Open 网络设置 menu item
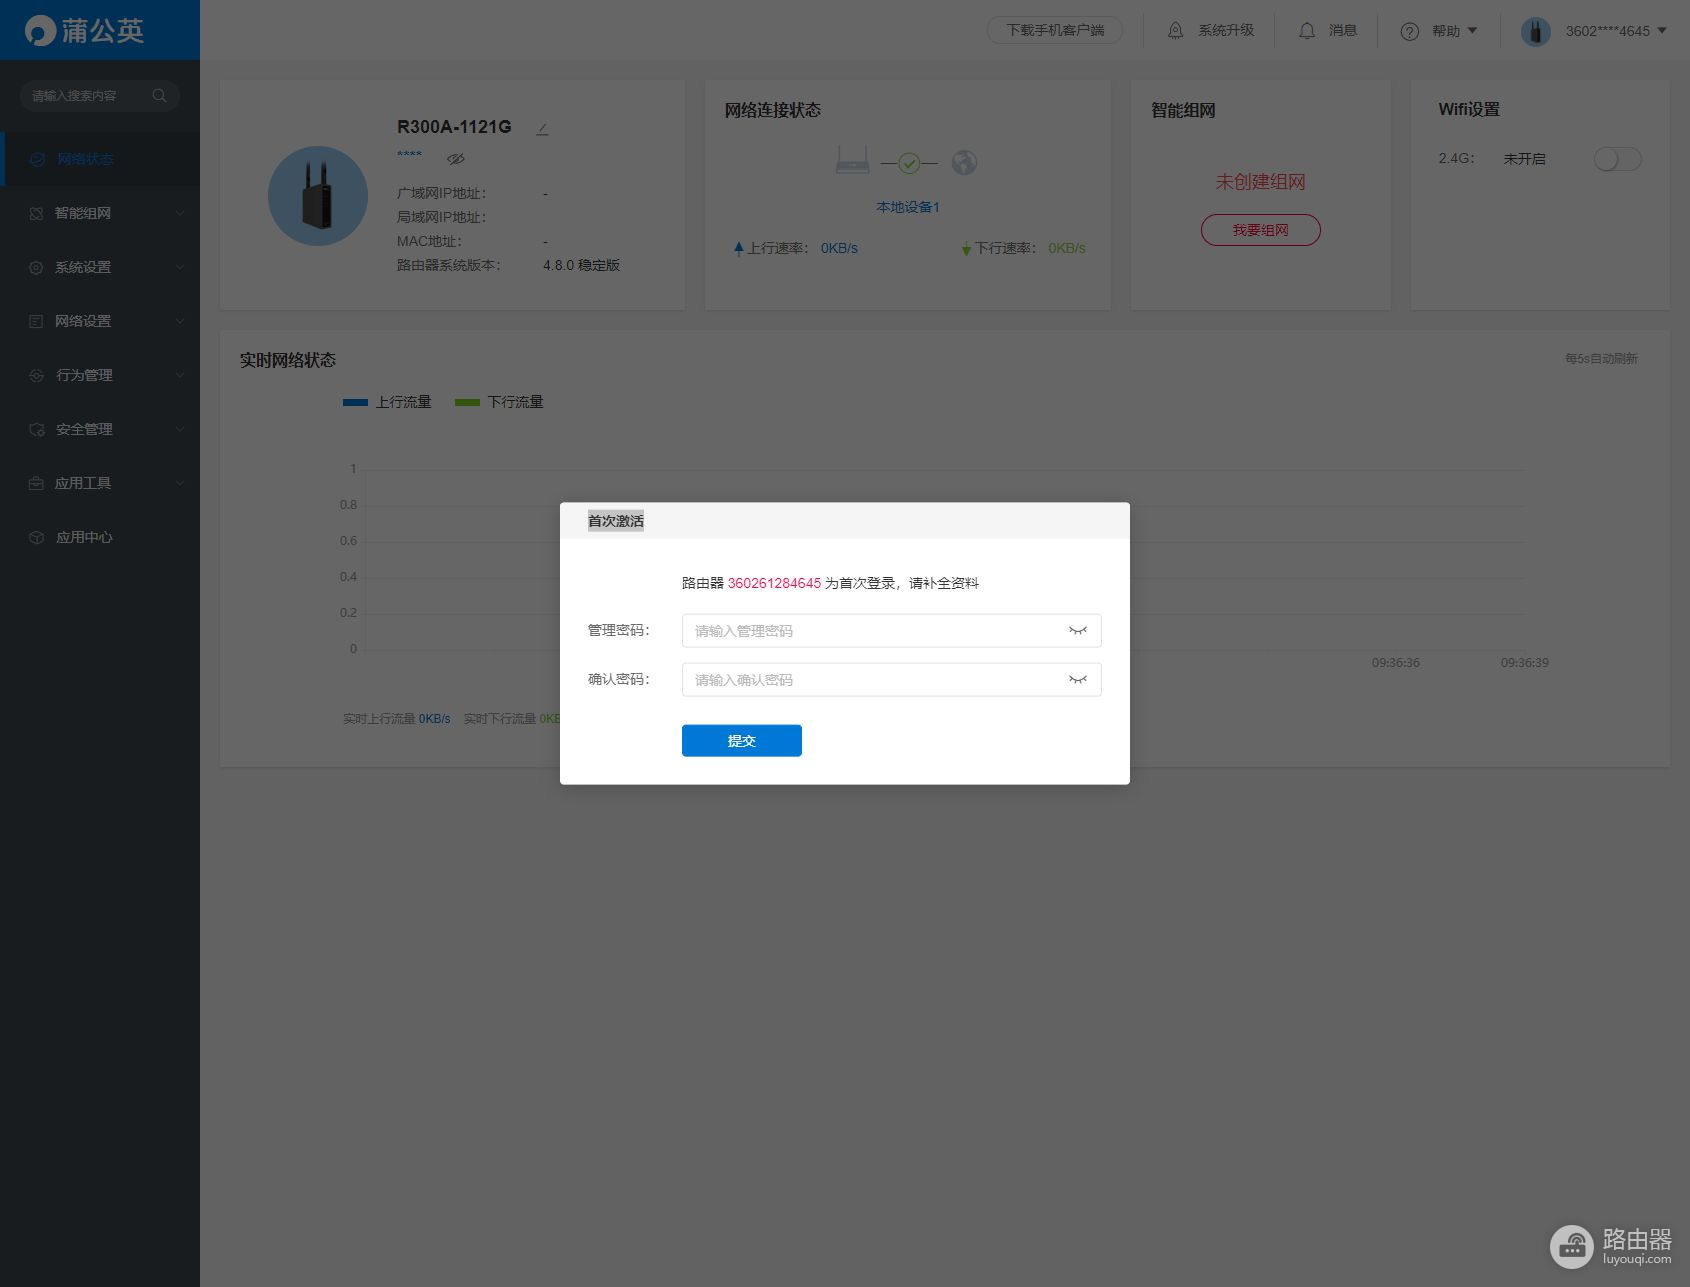Screen dimensions: 1690x1287 [x=100, y=321]
